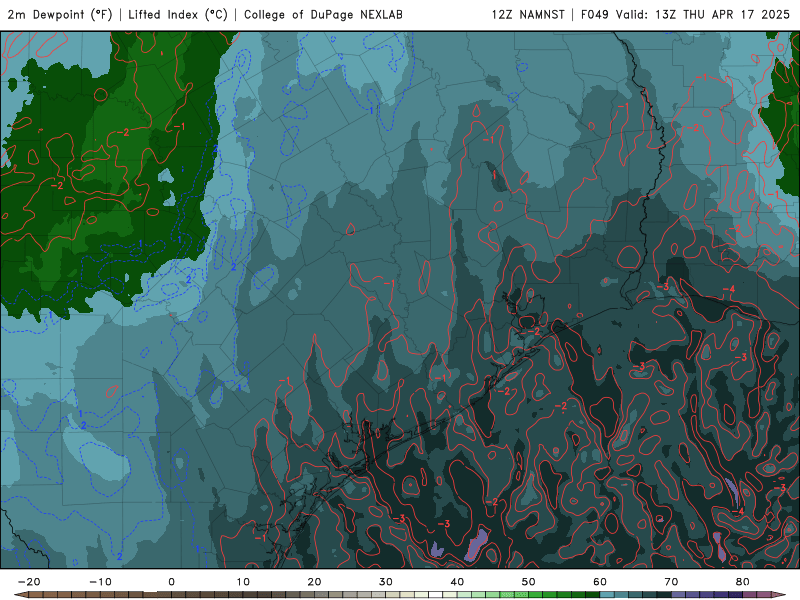Image resolution: width=800 pixels, height=600 pixels.
Task: Click the '50' color bar label
Action: (x=529, y=582)
